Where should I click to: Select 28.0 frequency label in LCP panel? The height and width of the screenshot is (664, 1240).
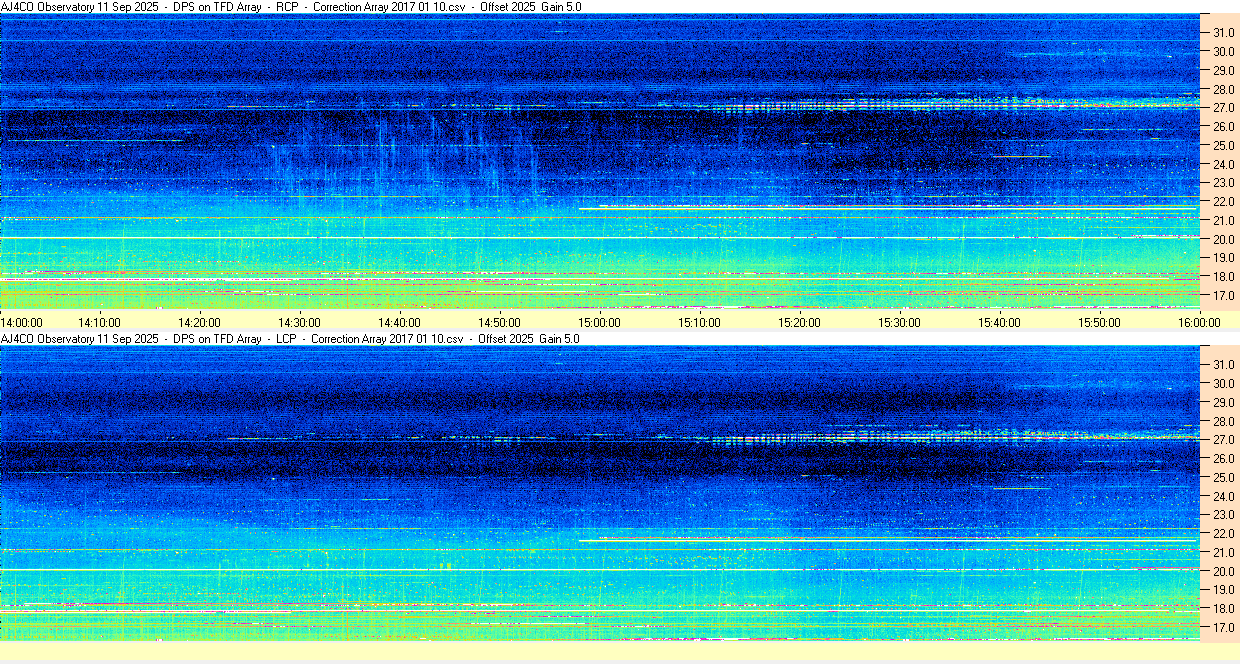[1224, 421]
